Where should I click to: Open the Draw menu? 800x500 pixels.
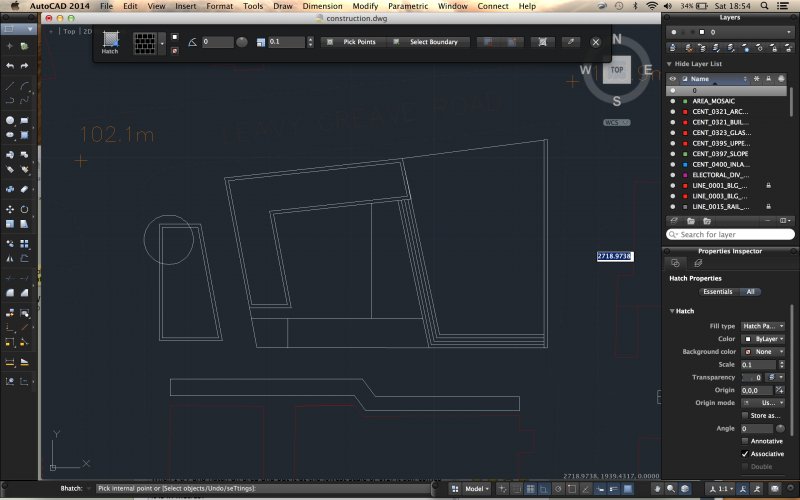pyautogui.click(x=283, y=6)
